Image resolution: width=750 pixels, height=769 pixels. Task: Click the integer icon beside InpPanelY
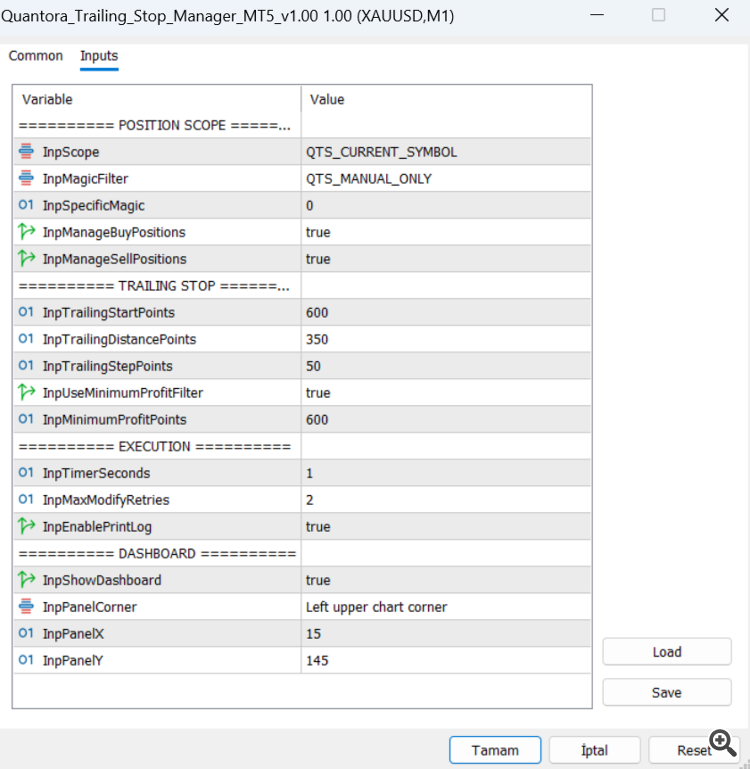pos(26,660)
